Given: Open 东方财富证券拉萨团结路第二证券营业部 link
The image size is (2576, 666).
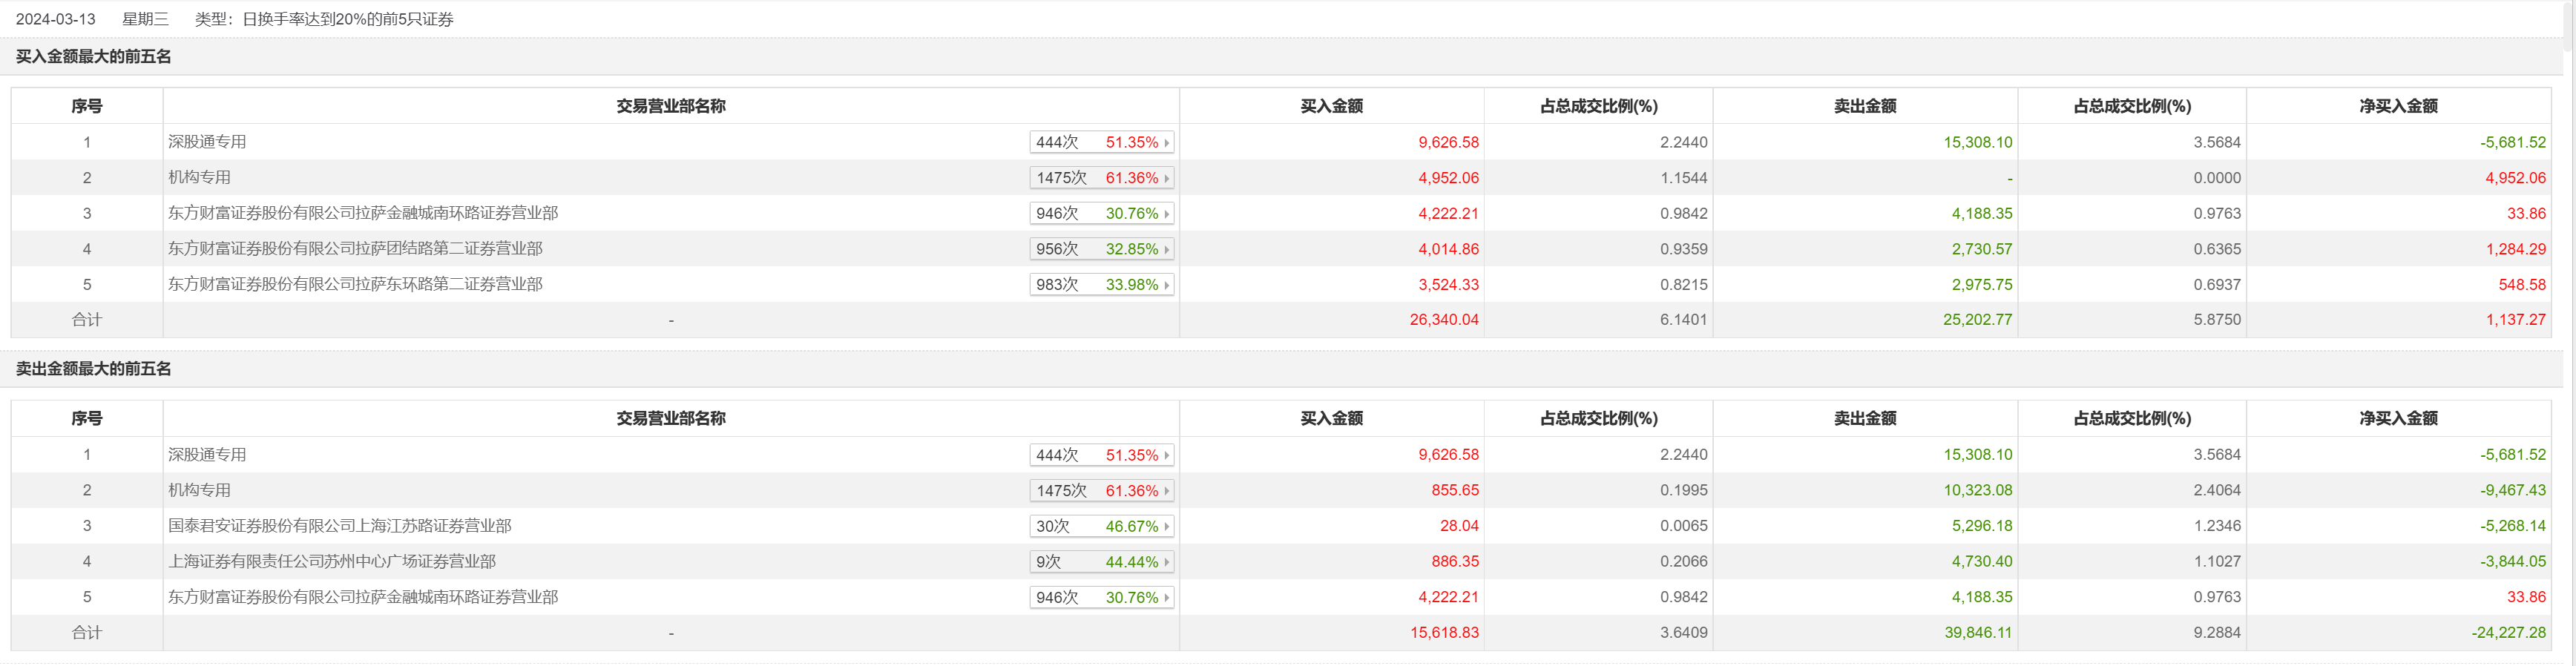Looking at the screenshot, I should tap(355, 249).
